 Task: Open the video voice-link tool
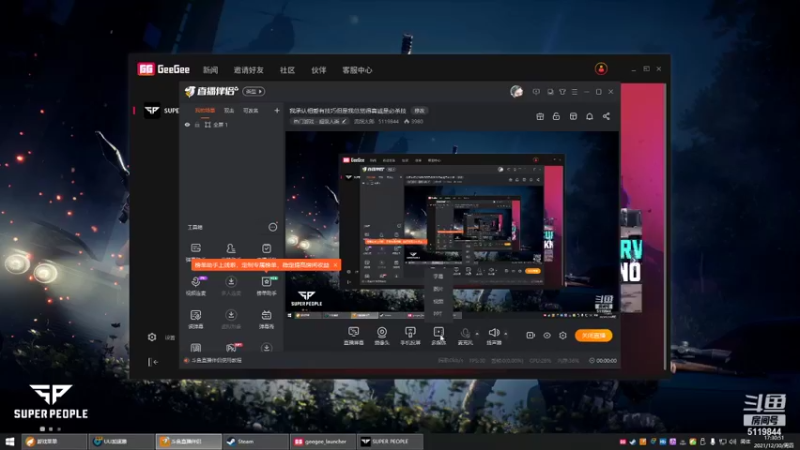[x=196, y=285]
